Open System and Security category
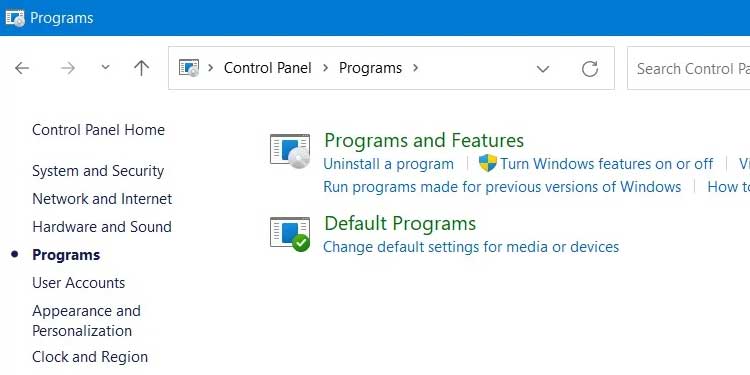 coord(98,171)
